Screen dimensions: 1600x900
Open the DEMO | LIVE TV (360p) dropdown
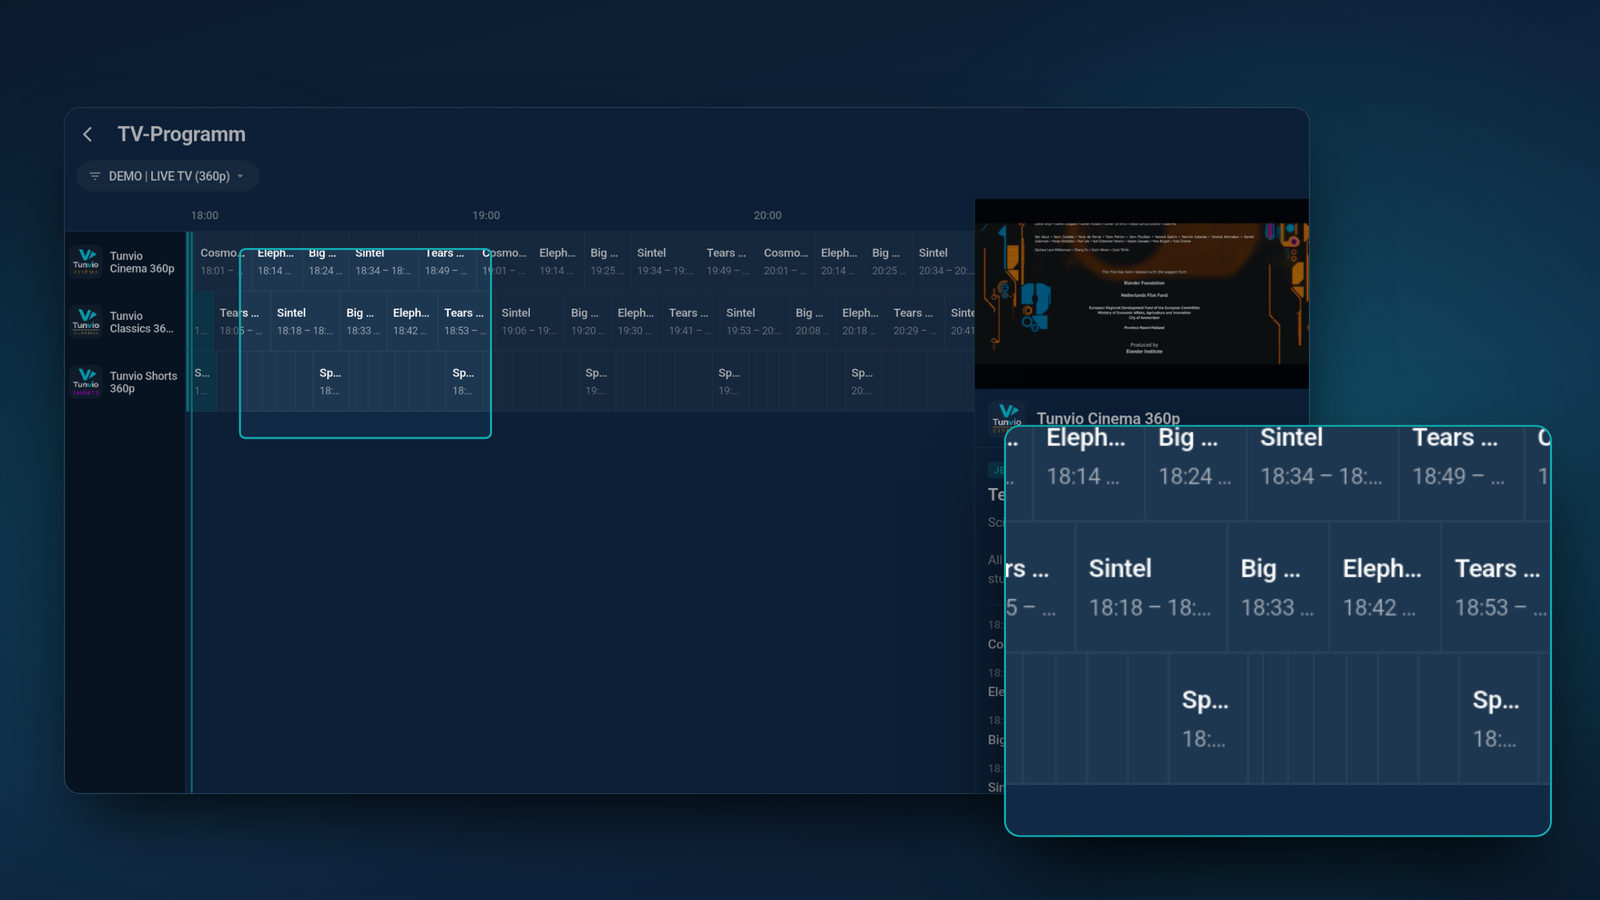point(167,176)
